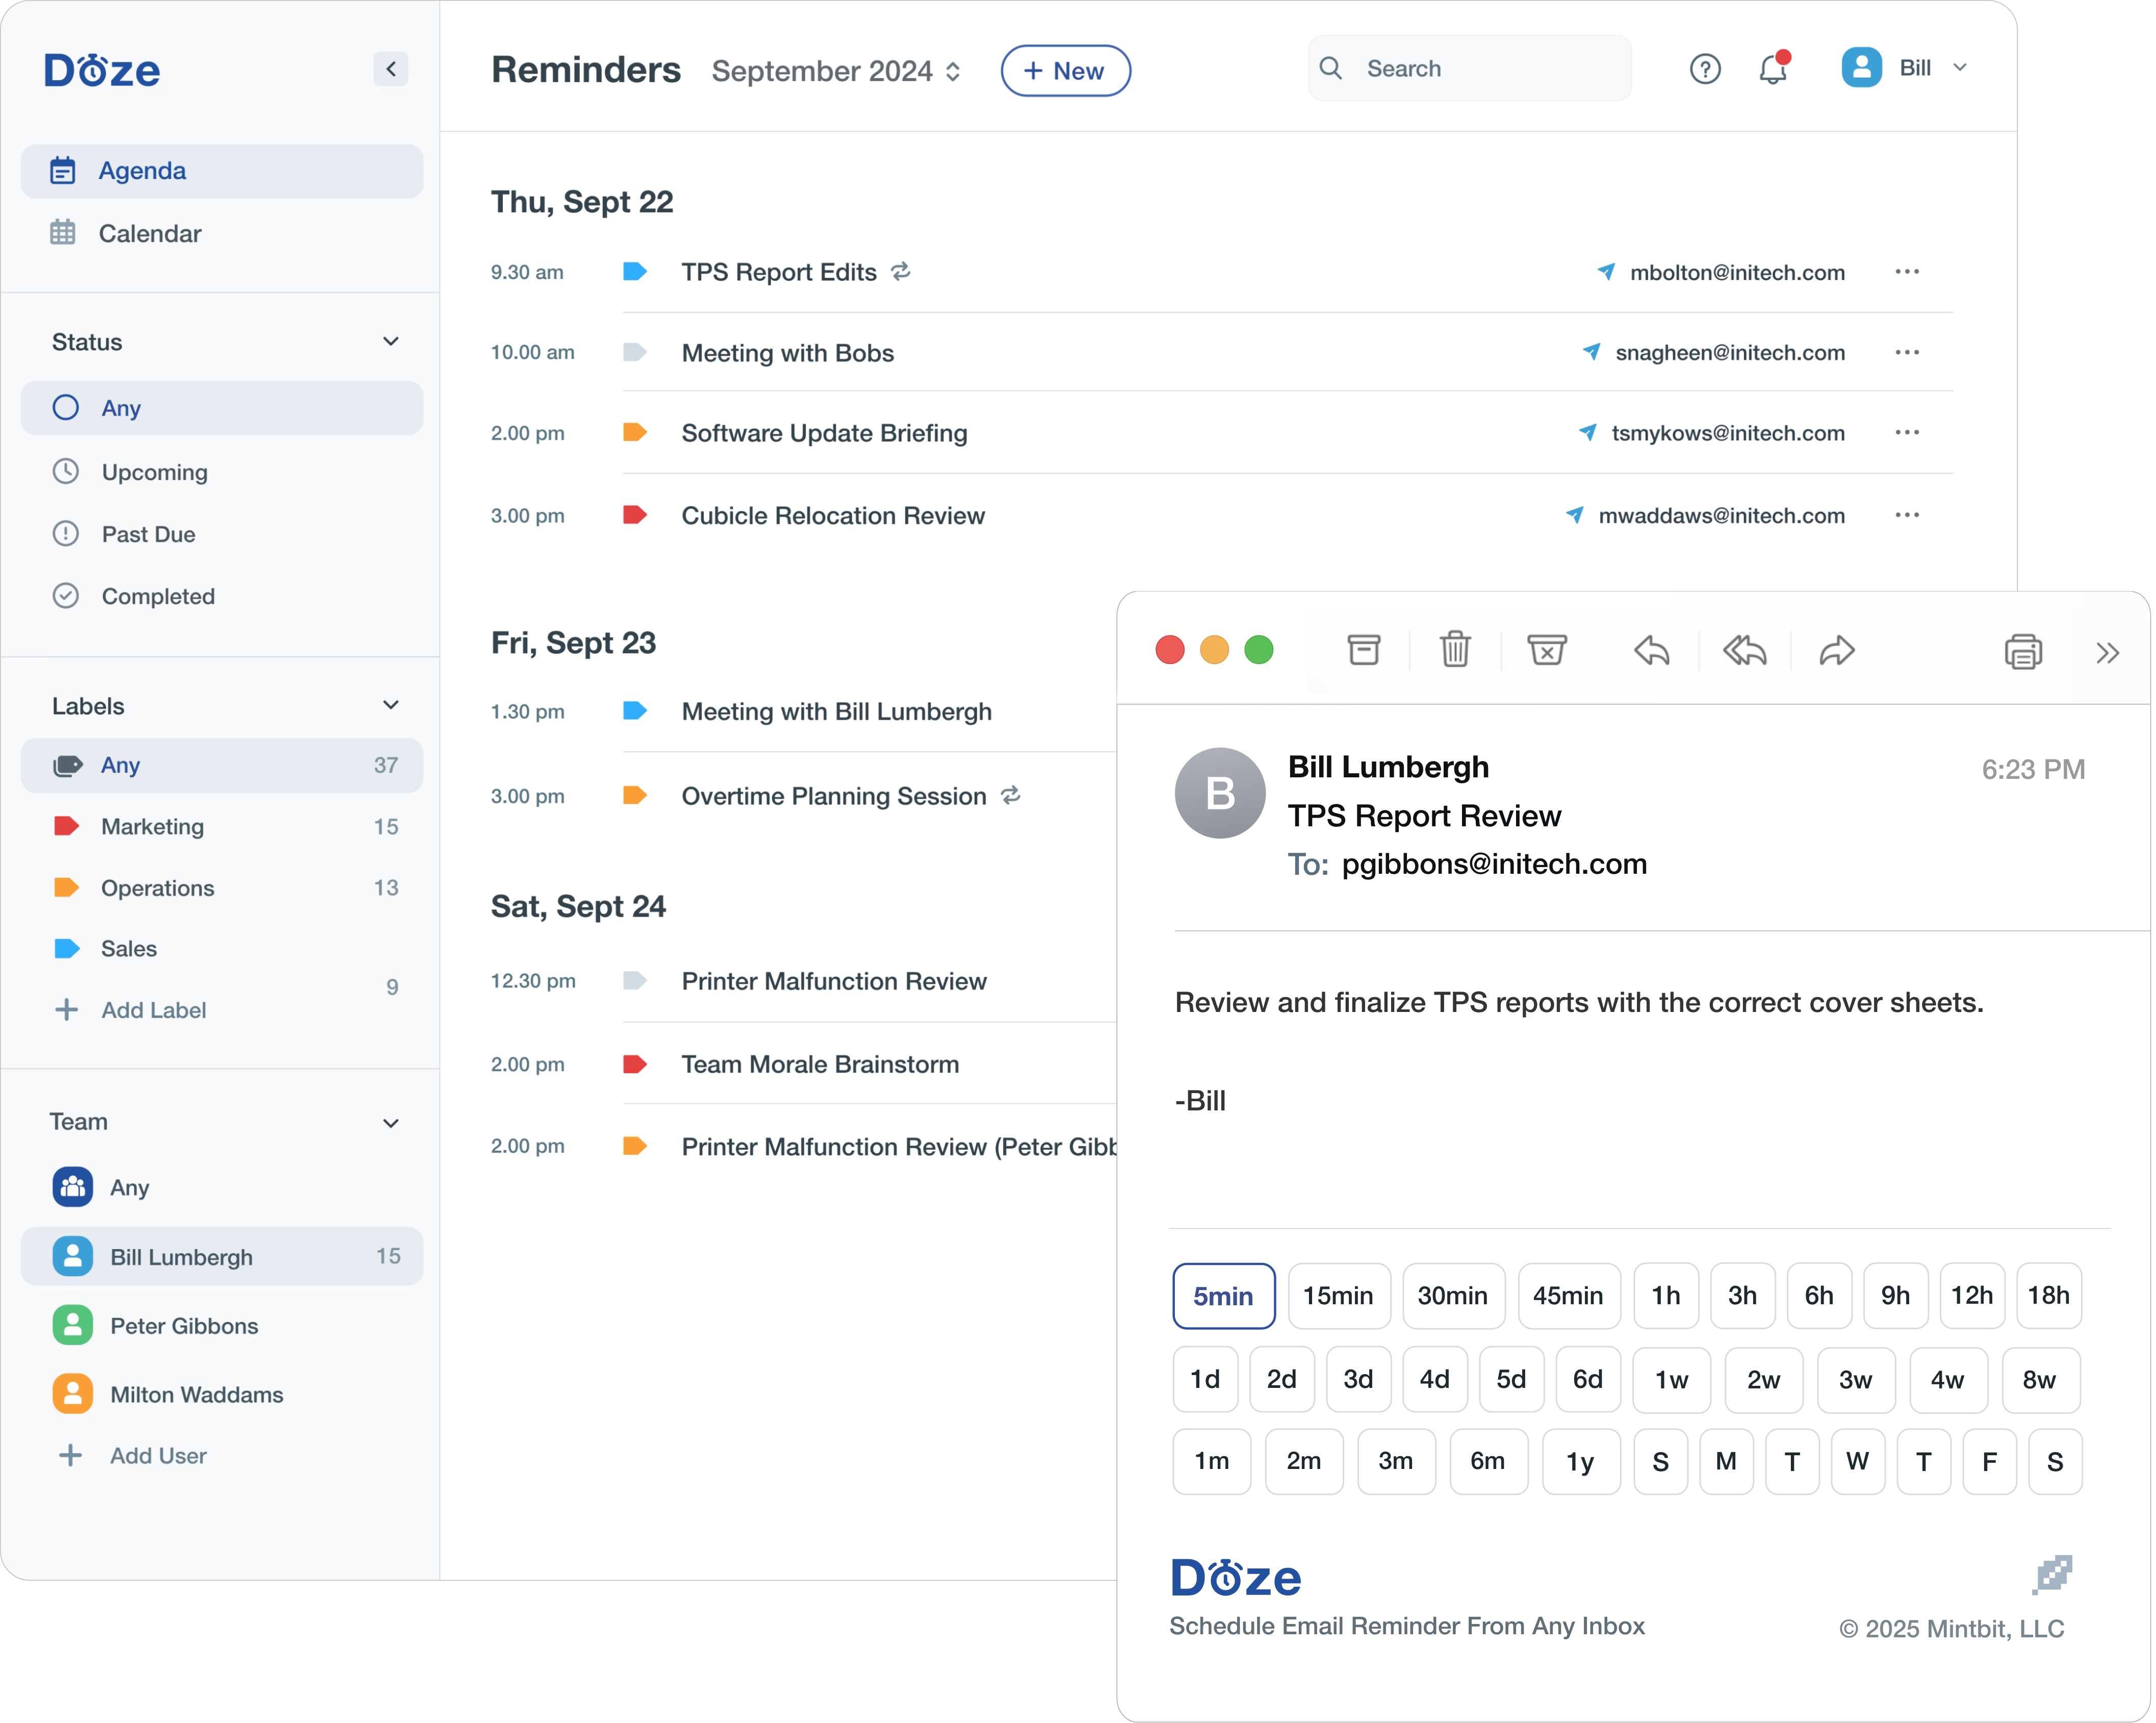The image size is (2156, 1723).
Task: Choose the F weekday snooze button
Action: (1990, 1462)
